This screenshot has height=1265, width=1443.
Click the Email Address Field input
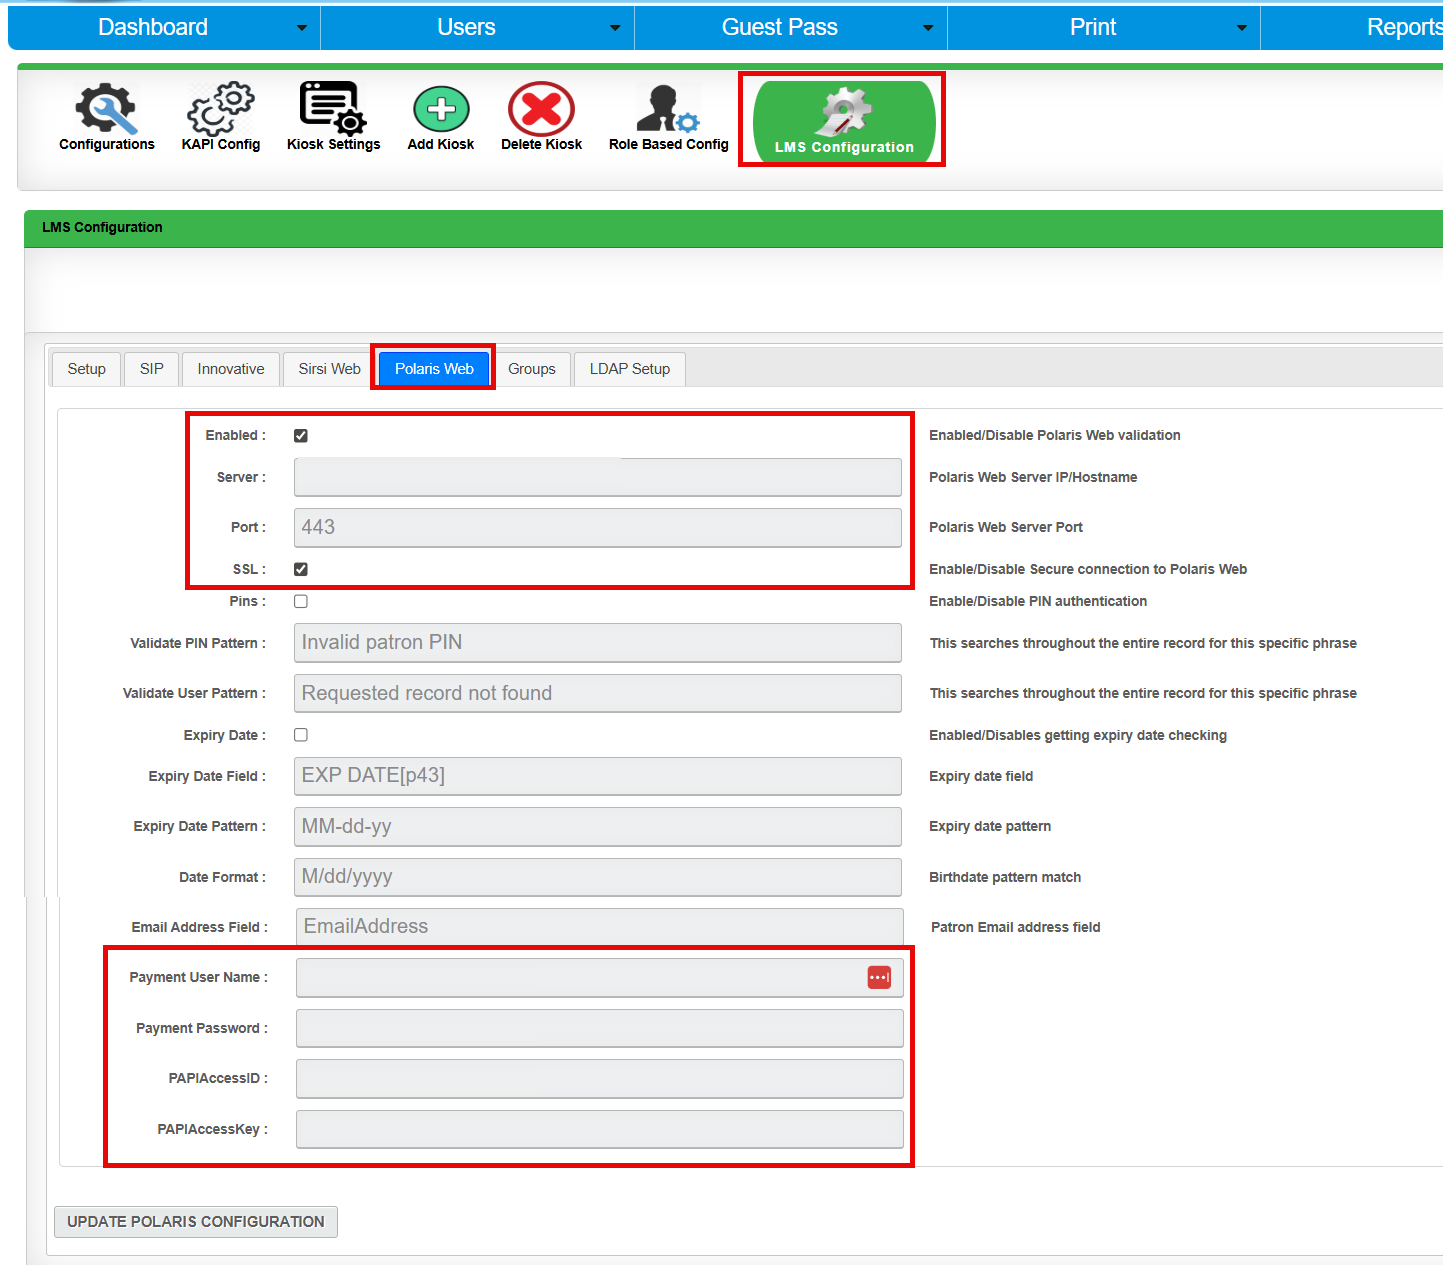pyautogui.click(x=600, y=927)
